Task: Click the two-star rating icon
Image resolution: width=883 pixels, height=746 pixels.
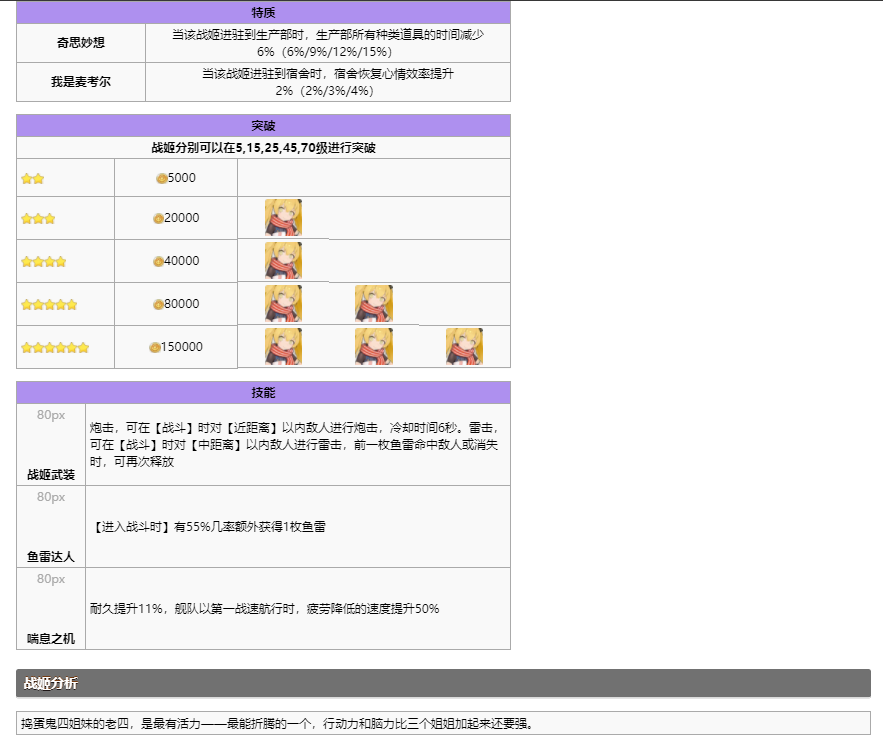Action: tap(32, 179)
